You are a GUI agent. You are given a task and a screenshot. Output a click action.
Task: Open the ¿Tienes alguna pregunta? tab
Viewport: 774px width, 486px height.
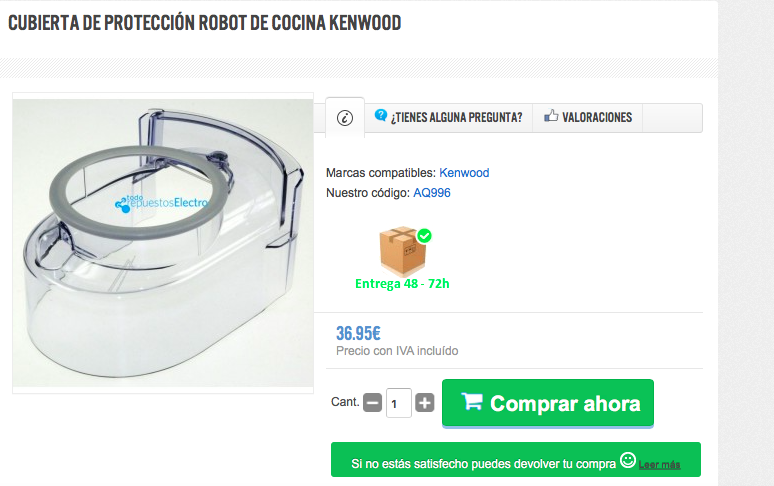point(449,117)
